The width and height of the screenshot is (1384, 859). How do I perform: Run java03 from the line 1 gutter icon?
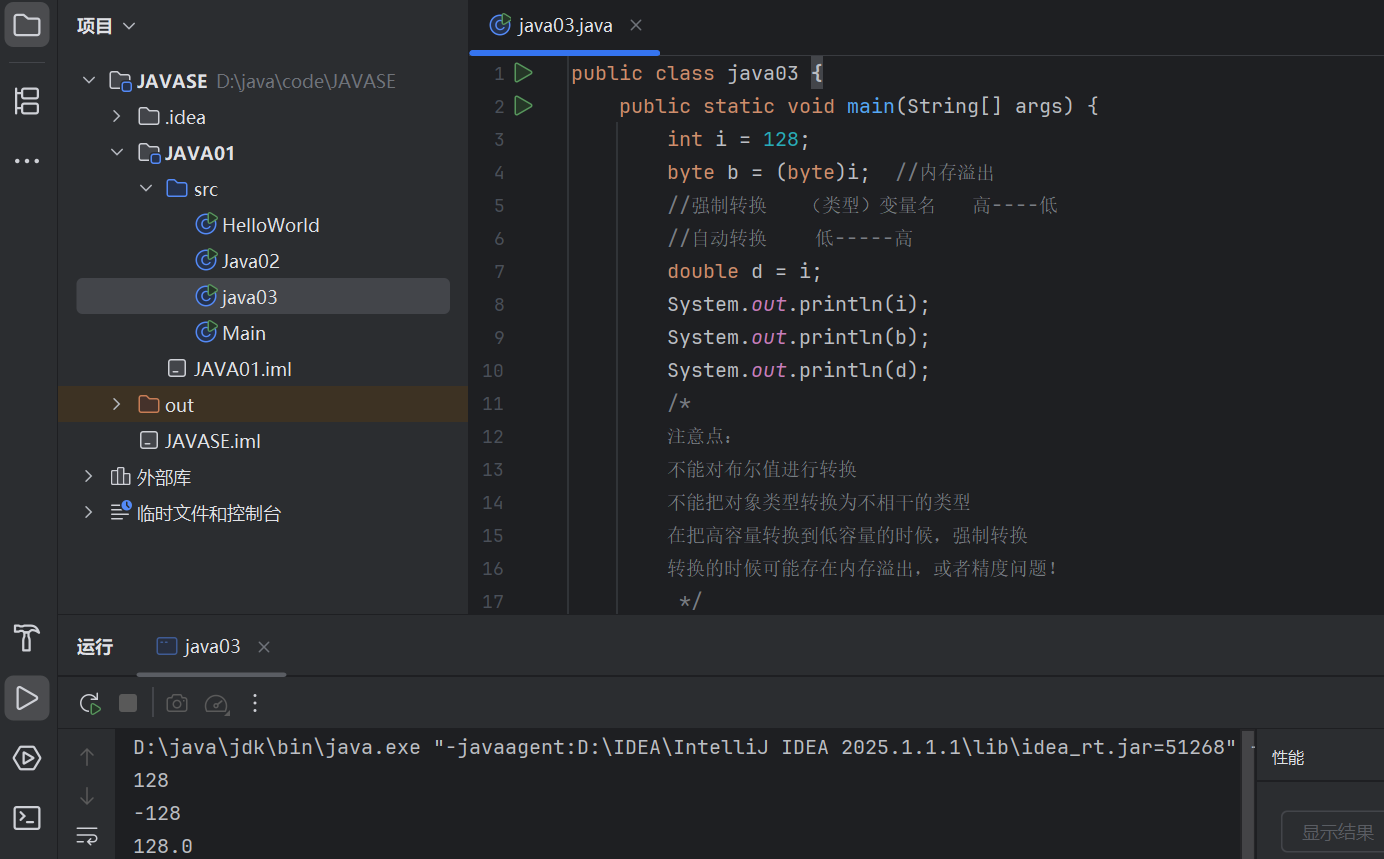click(x=523, y=72)
